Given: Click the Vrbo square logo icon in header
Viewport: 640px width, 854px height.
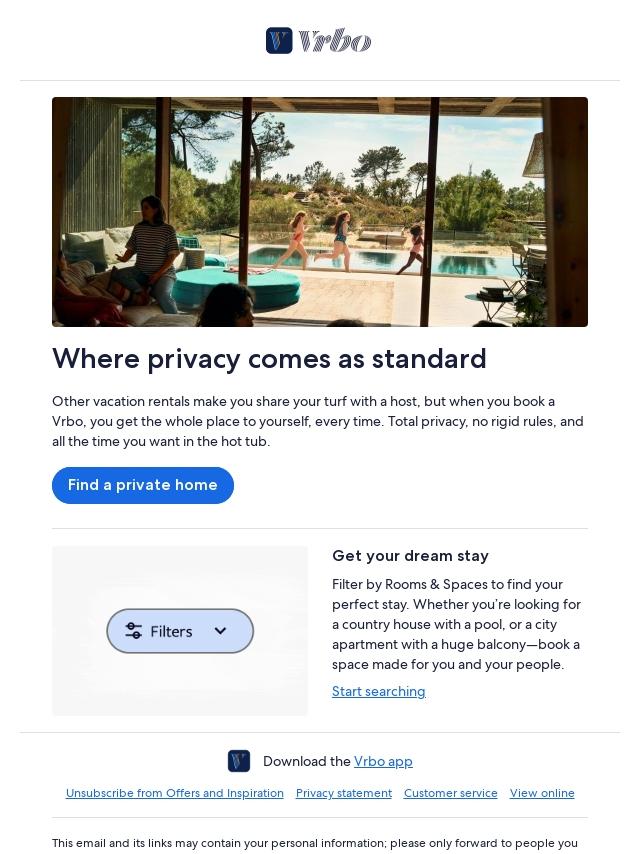Looking at the screenshot, I should tap(279, 41).
